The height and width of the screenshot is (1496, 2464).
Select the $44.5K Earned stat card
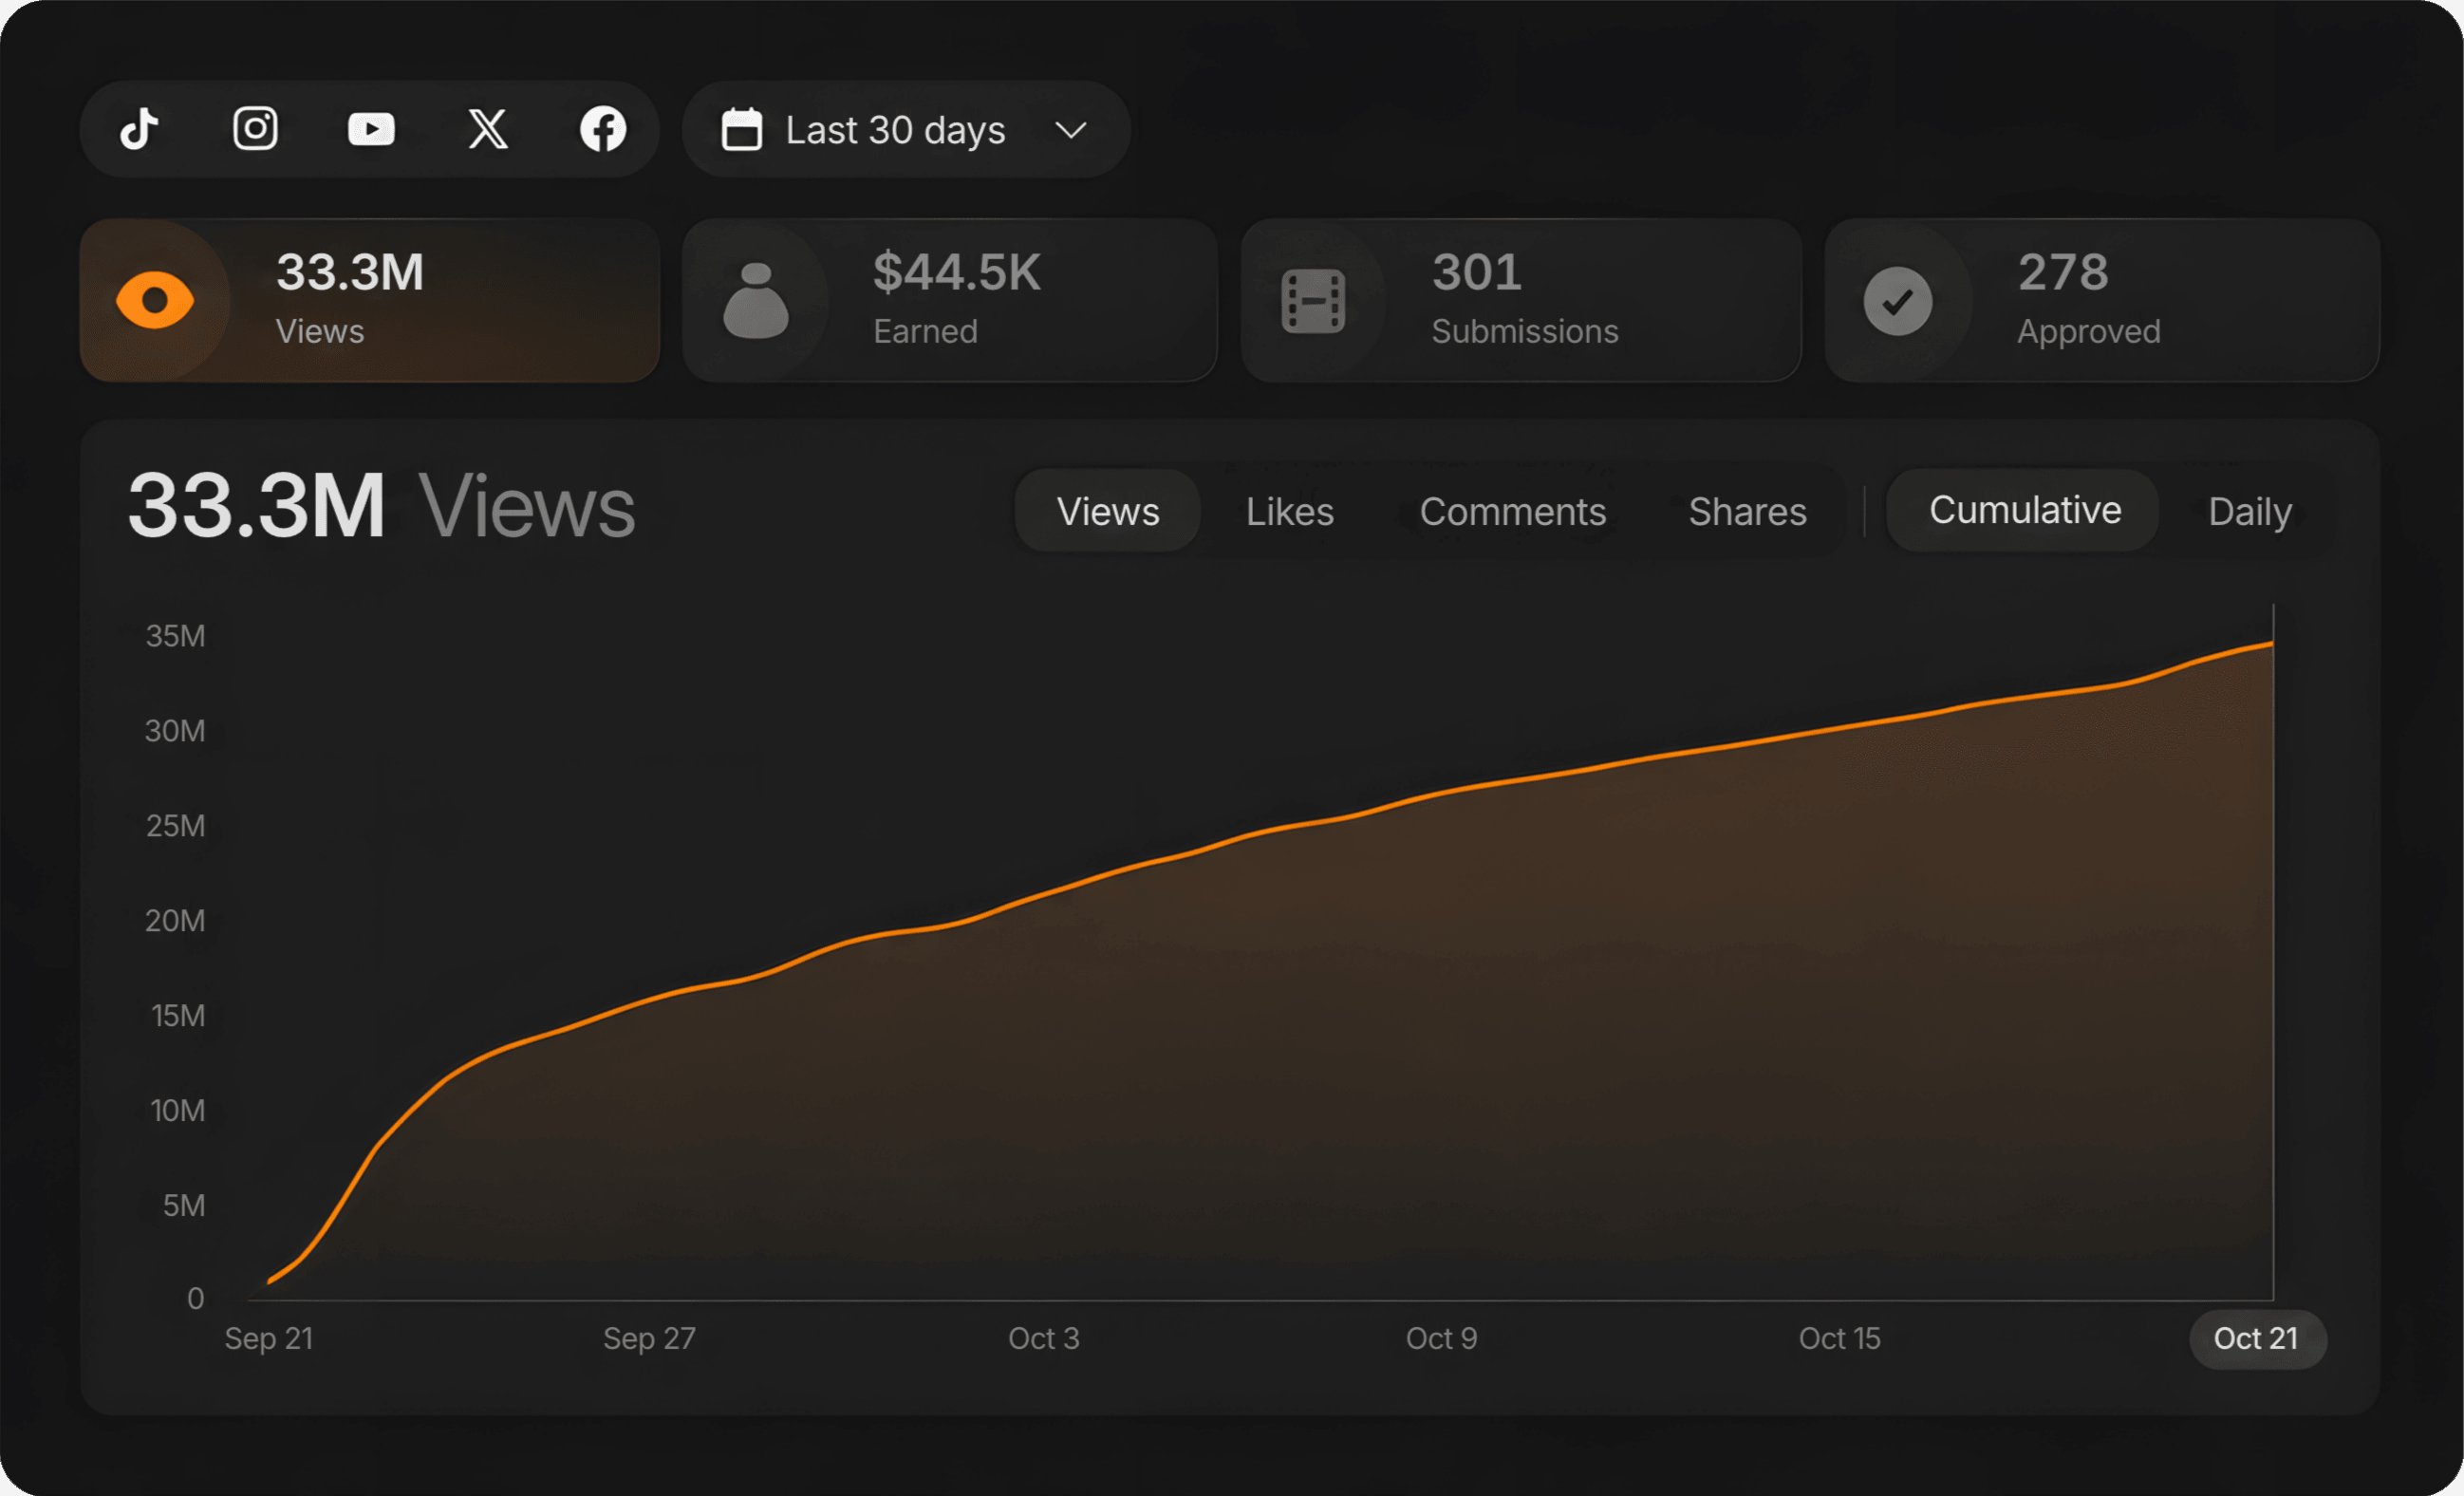click(x=950, y=300)
